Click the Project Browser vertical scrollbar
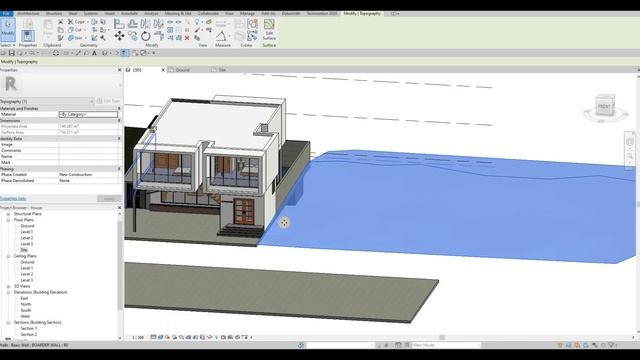 pyautogui.click(x=120, y=265)
